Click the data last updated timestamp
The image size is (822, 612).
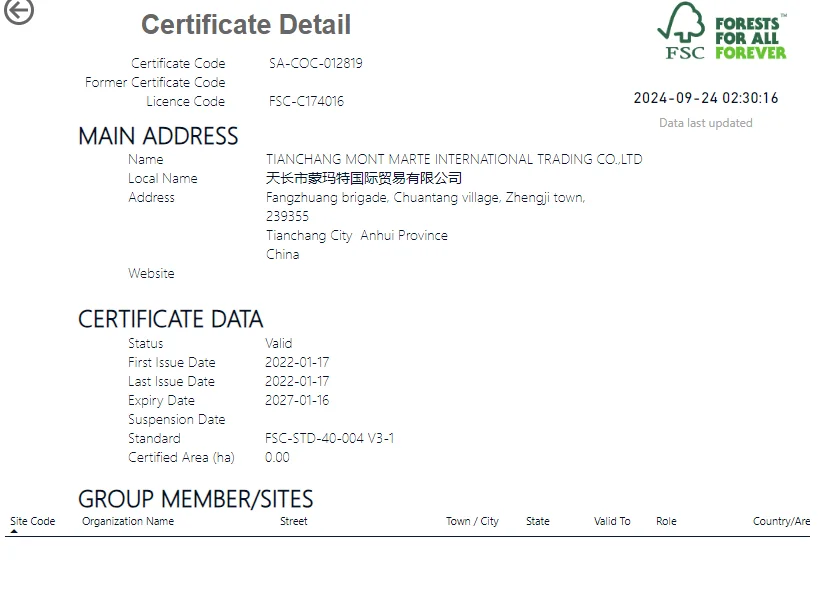tap(705, 98)
